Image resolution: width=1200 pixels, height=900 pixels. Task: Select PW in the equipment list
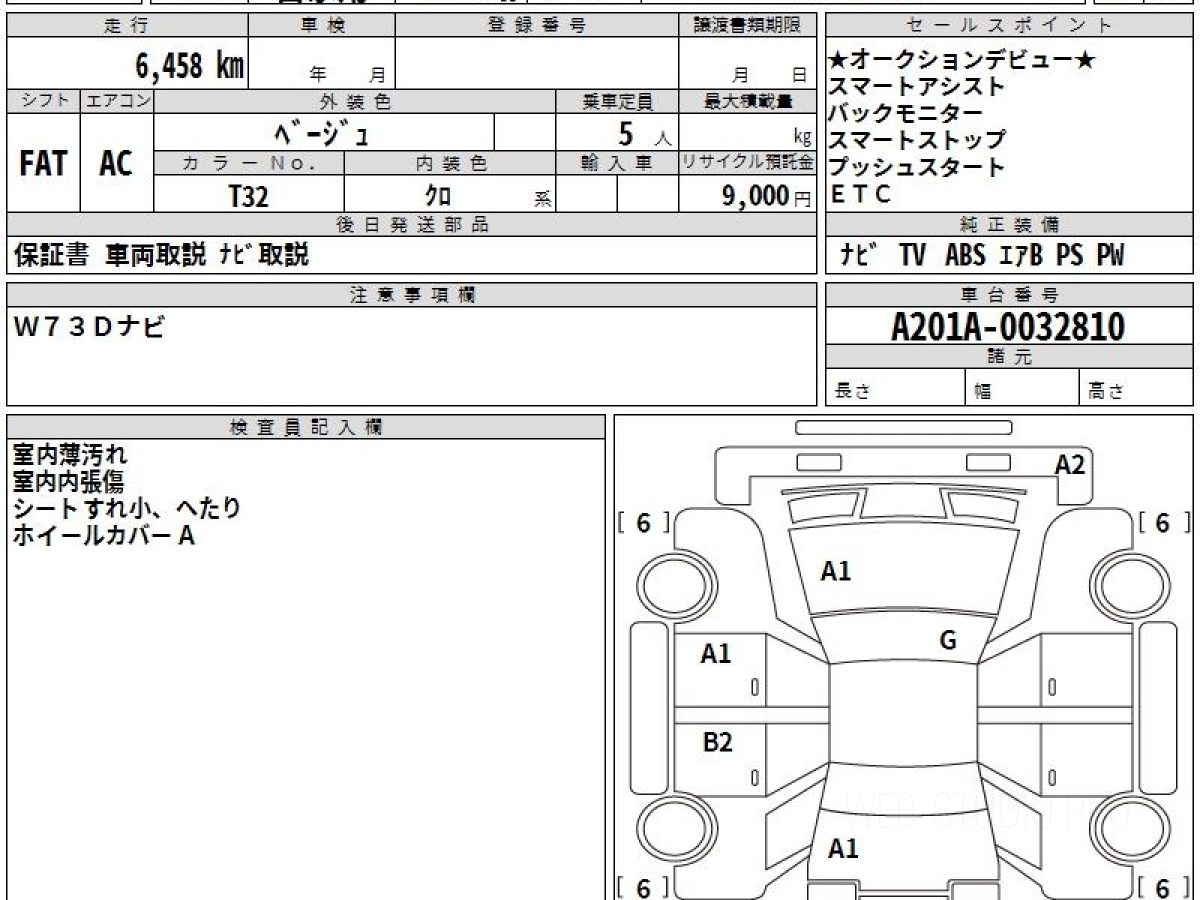[1109, 256]
